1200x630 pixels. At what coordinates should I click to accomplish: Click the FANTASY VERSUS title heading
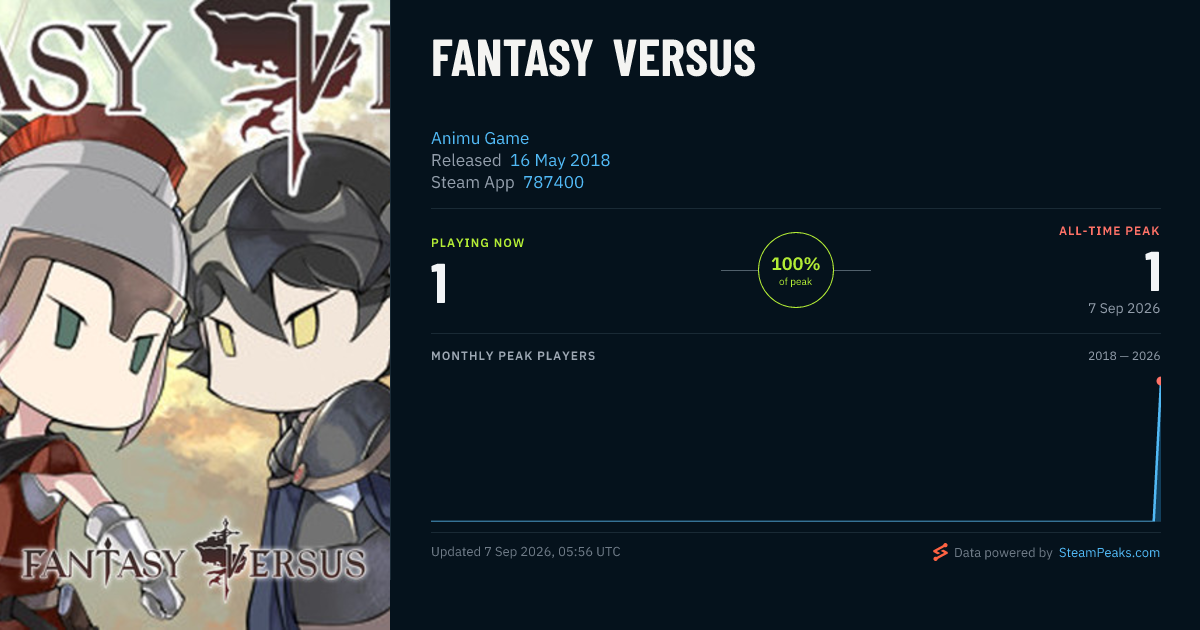[593, 60]
